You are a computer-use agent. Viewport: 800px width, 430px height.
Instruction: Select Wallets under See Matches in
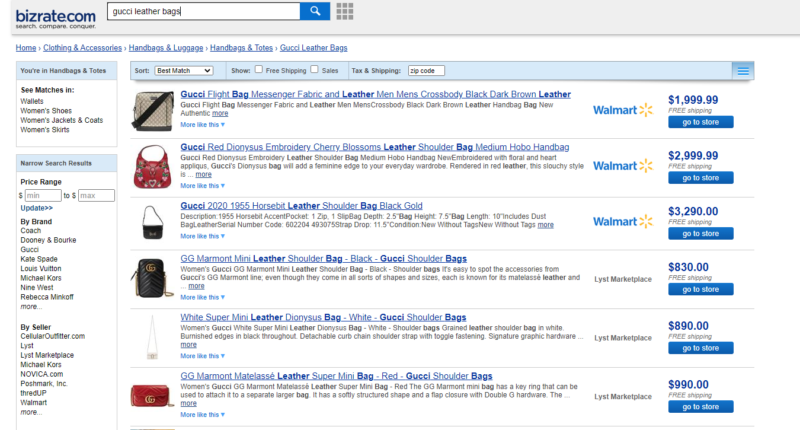[32, 101]
